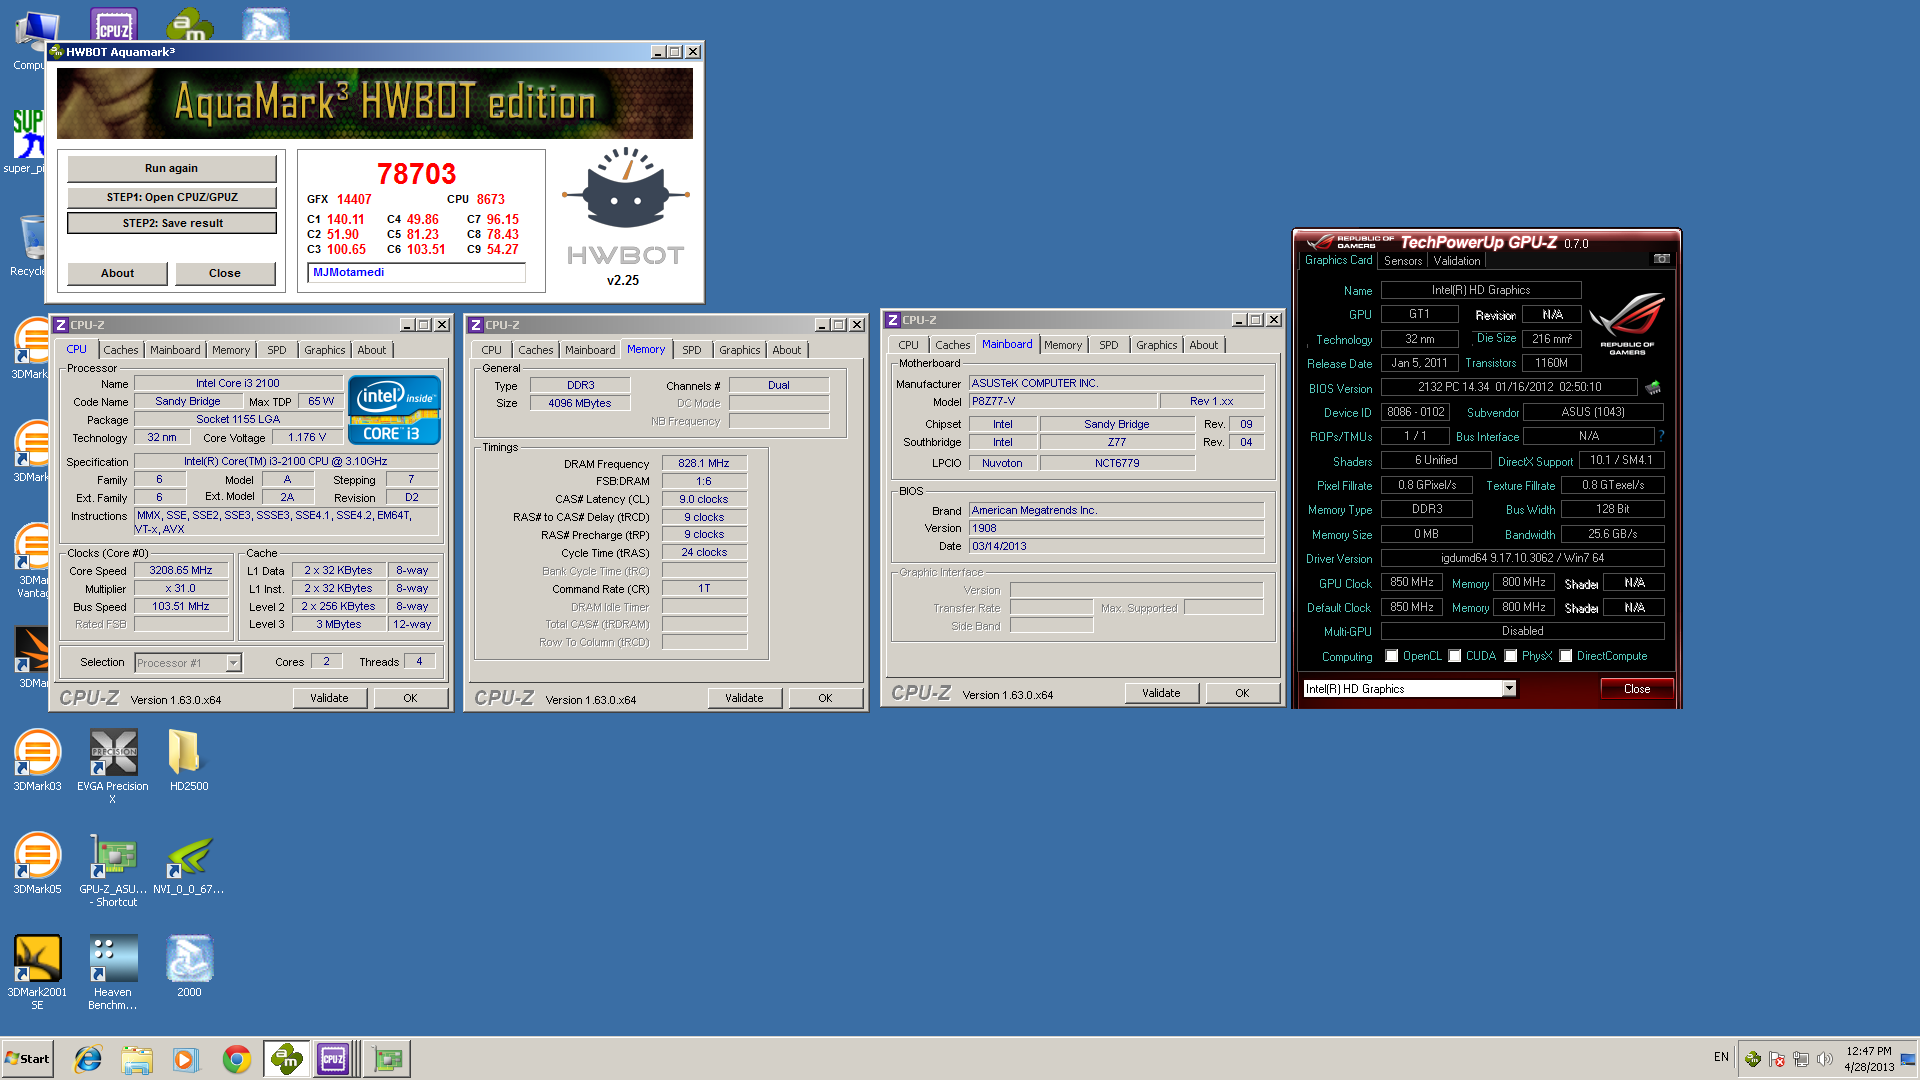
Task: Open the Processor #1 selection dropdown
Action: pos(233,662)
